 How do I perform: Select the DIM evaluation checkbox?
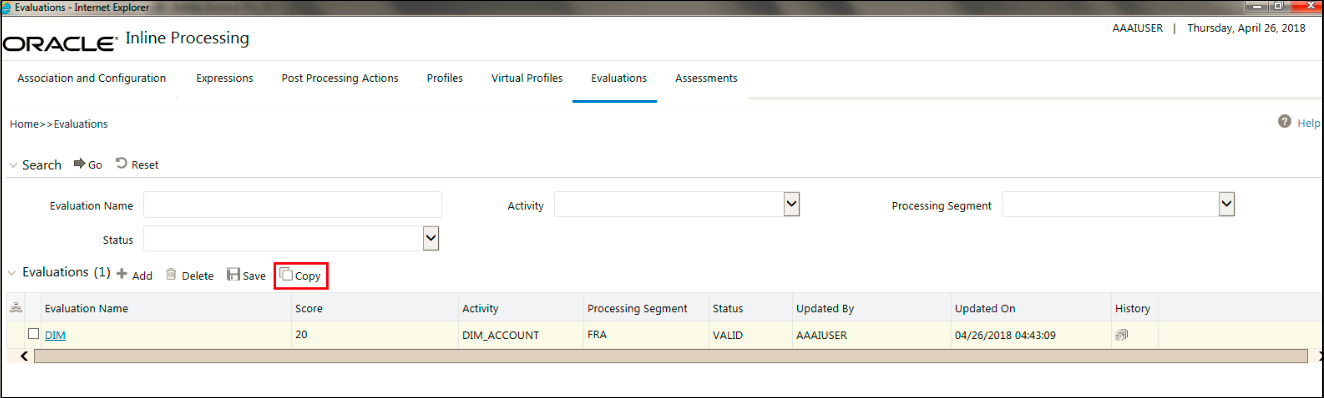click(34, 334)
